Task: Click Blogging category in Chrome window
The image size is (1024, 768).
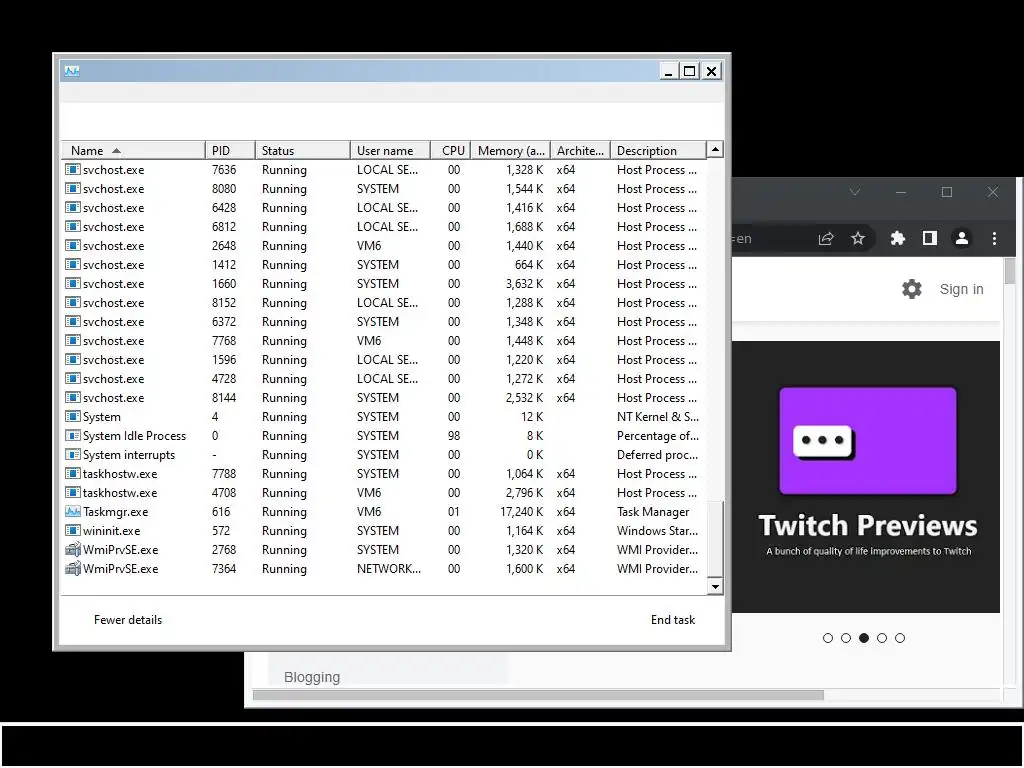Action: coord(312,677)
